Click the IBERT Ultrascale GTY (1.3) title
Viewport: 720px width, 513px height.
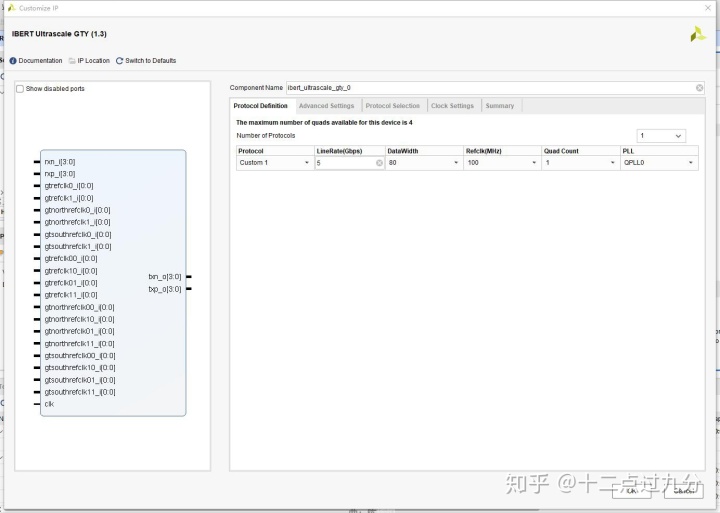click(59, 34)
